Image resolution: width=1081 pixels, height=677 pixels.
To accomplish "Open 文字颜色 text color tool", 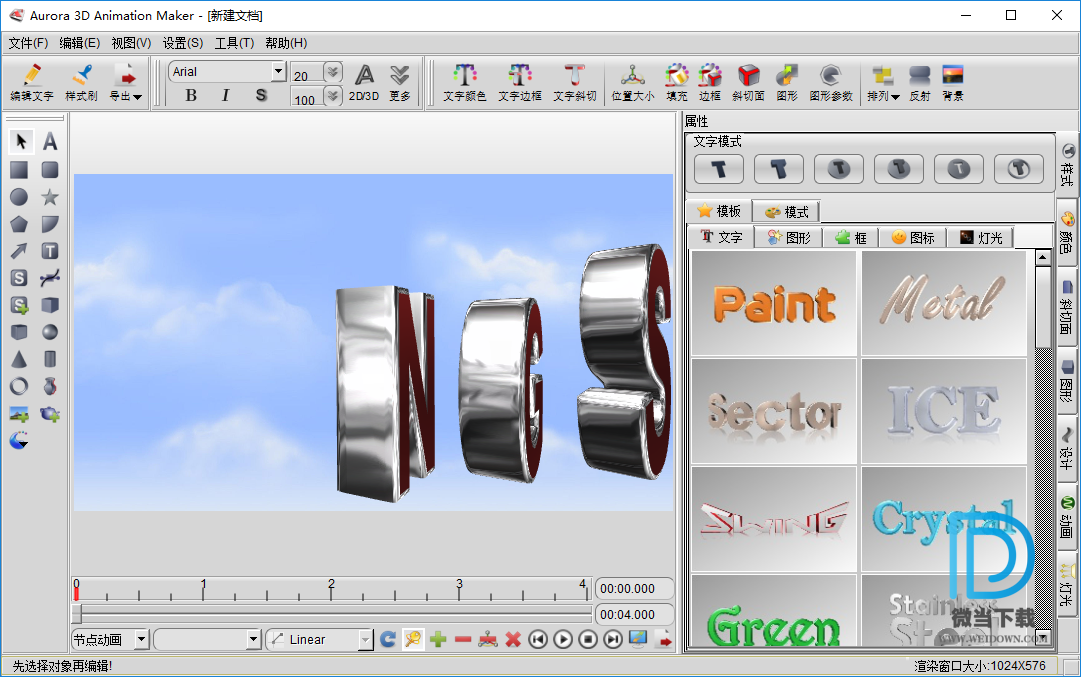I will click(x=465, y=82).
